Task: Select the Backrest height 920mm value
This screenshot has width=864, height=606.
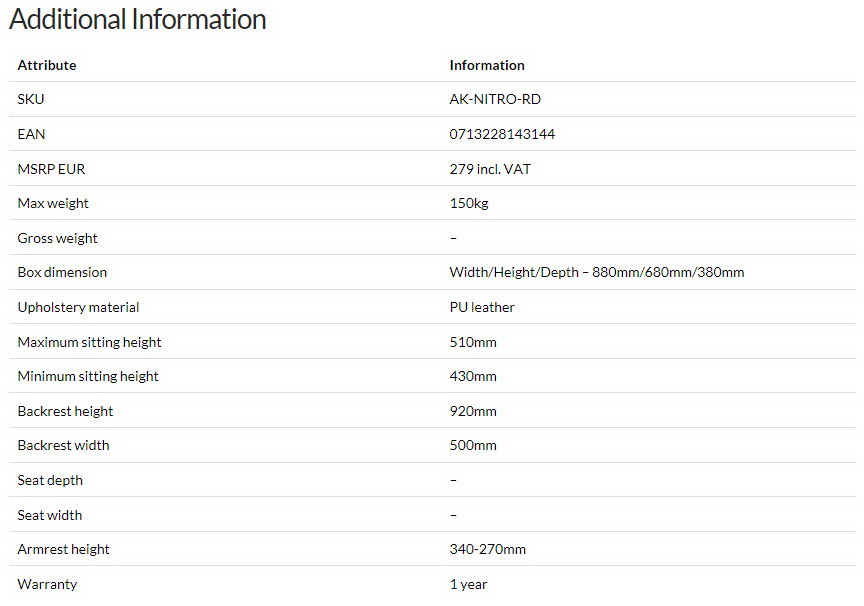Action: (473, 412)
